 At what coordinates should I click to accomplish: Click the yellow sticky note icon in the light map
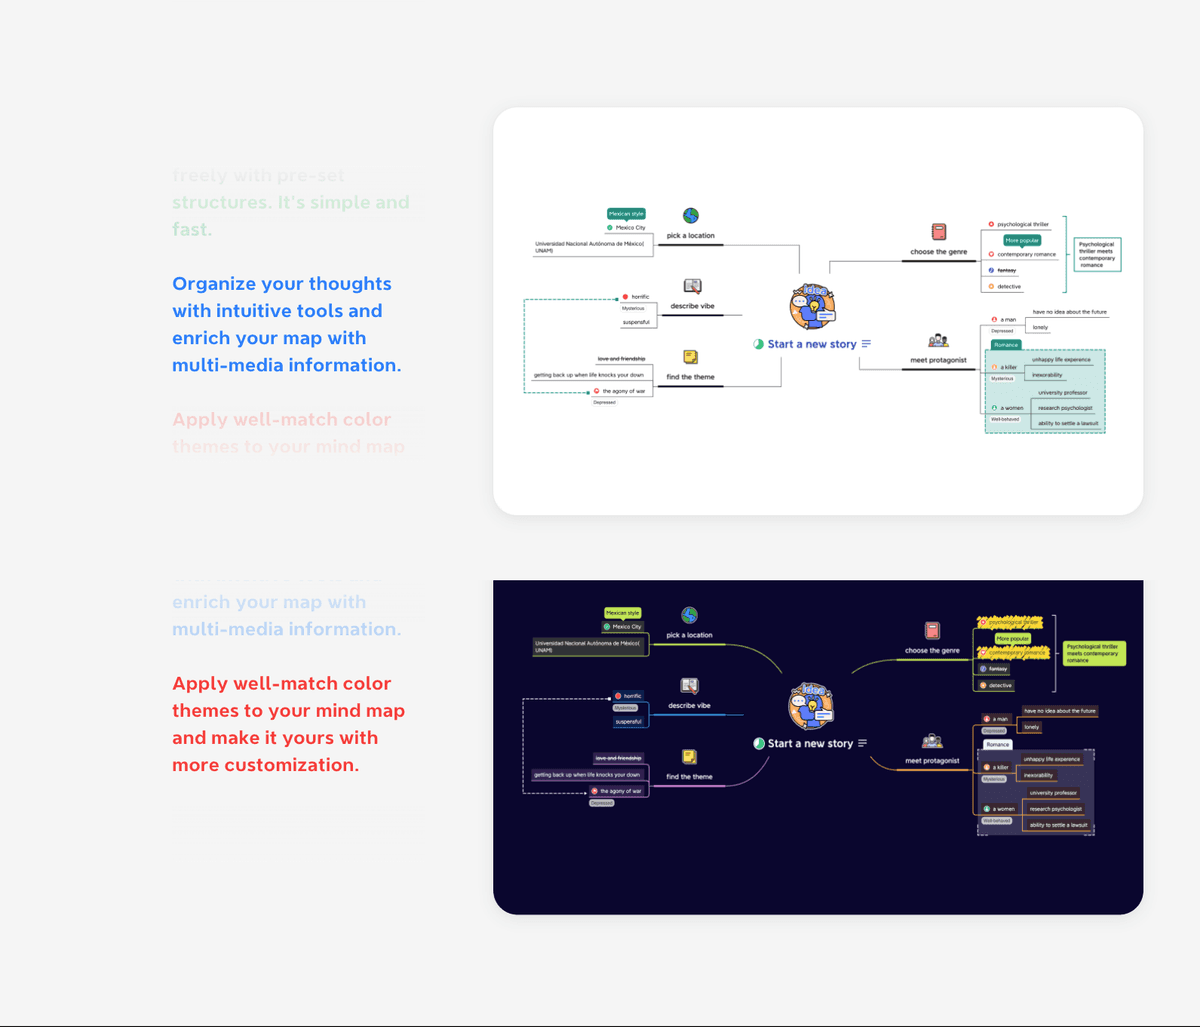pos(691,357)
